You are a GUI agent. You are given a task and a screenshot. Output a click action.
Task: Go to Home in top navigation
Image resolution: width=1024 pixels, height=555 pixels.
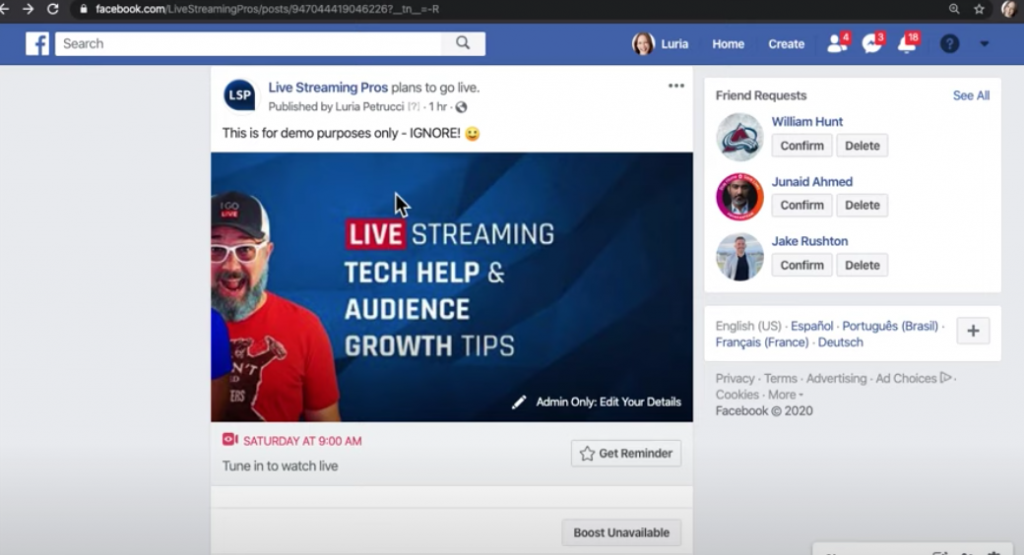coord(728,44)
